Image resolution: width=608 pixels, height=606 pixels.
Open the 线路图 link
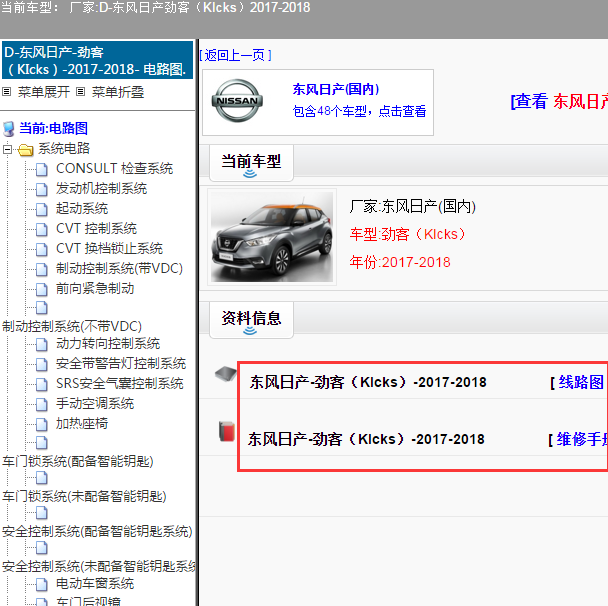[x=580, y=382]
